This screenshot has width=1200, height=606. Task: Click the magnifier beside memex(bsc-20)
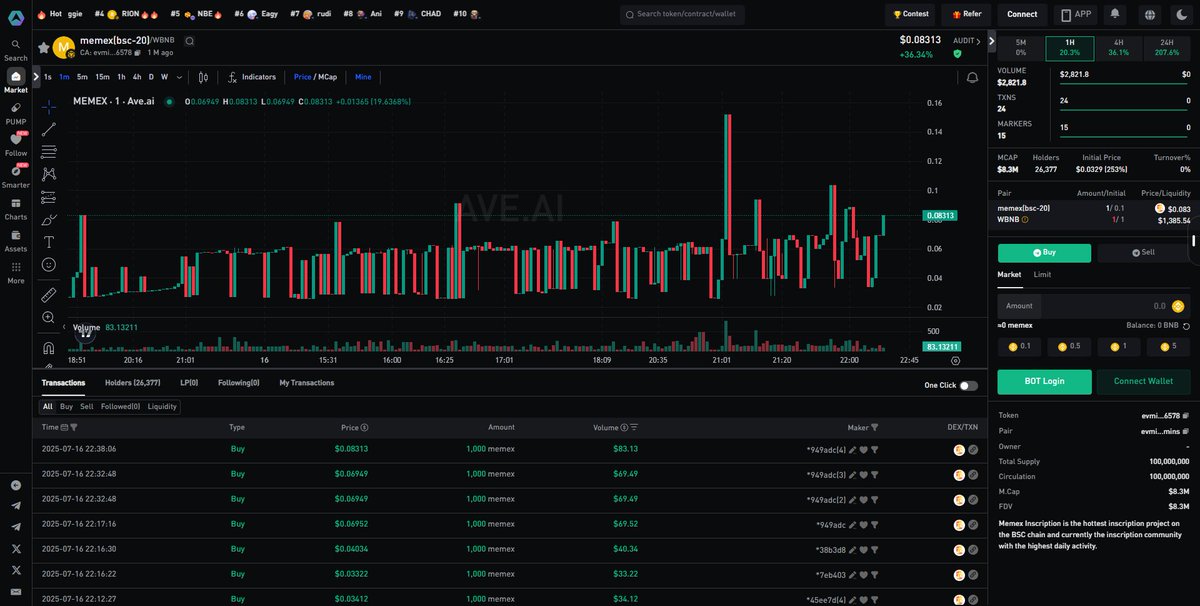189,41
